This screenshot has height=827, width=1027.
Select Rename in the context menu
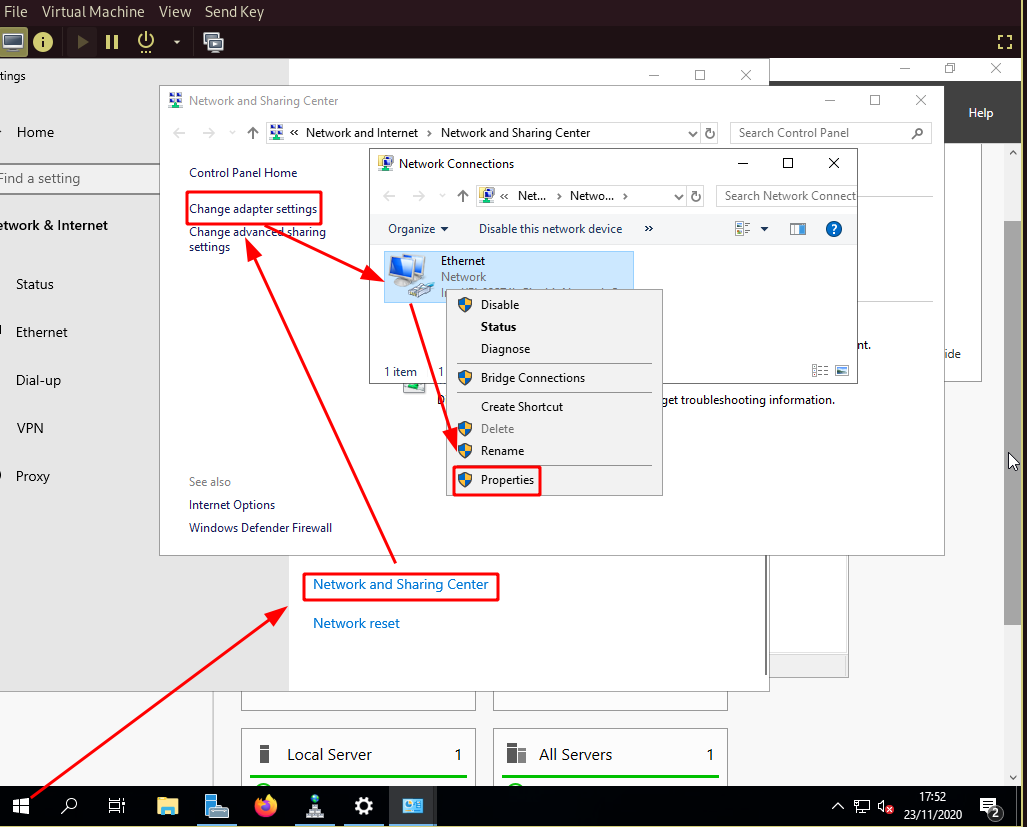[555, 451]
